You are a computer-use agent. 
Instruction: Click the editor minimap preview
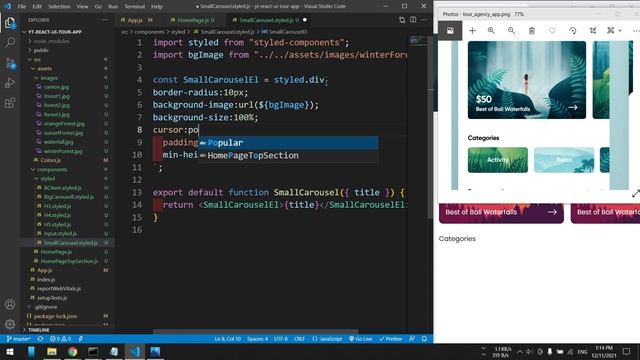419,41
